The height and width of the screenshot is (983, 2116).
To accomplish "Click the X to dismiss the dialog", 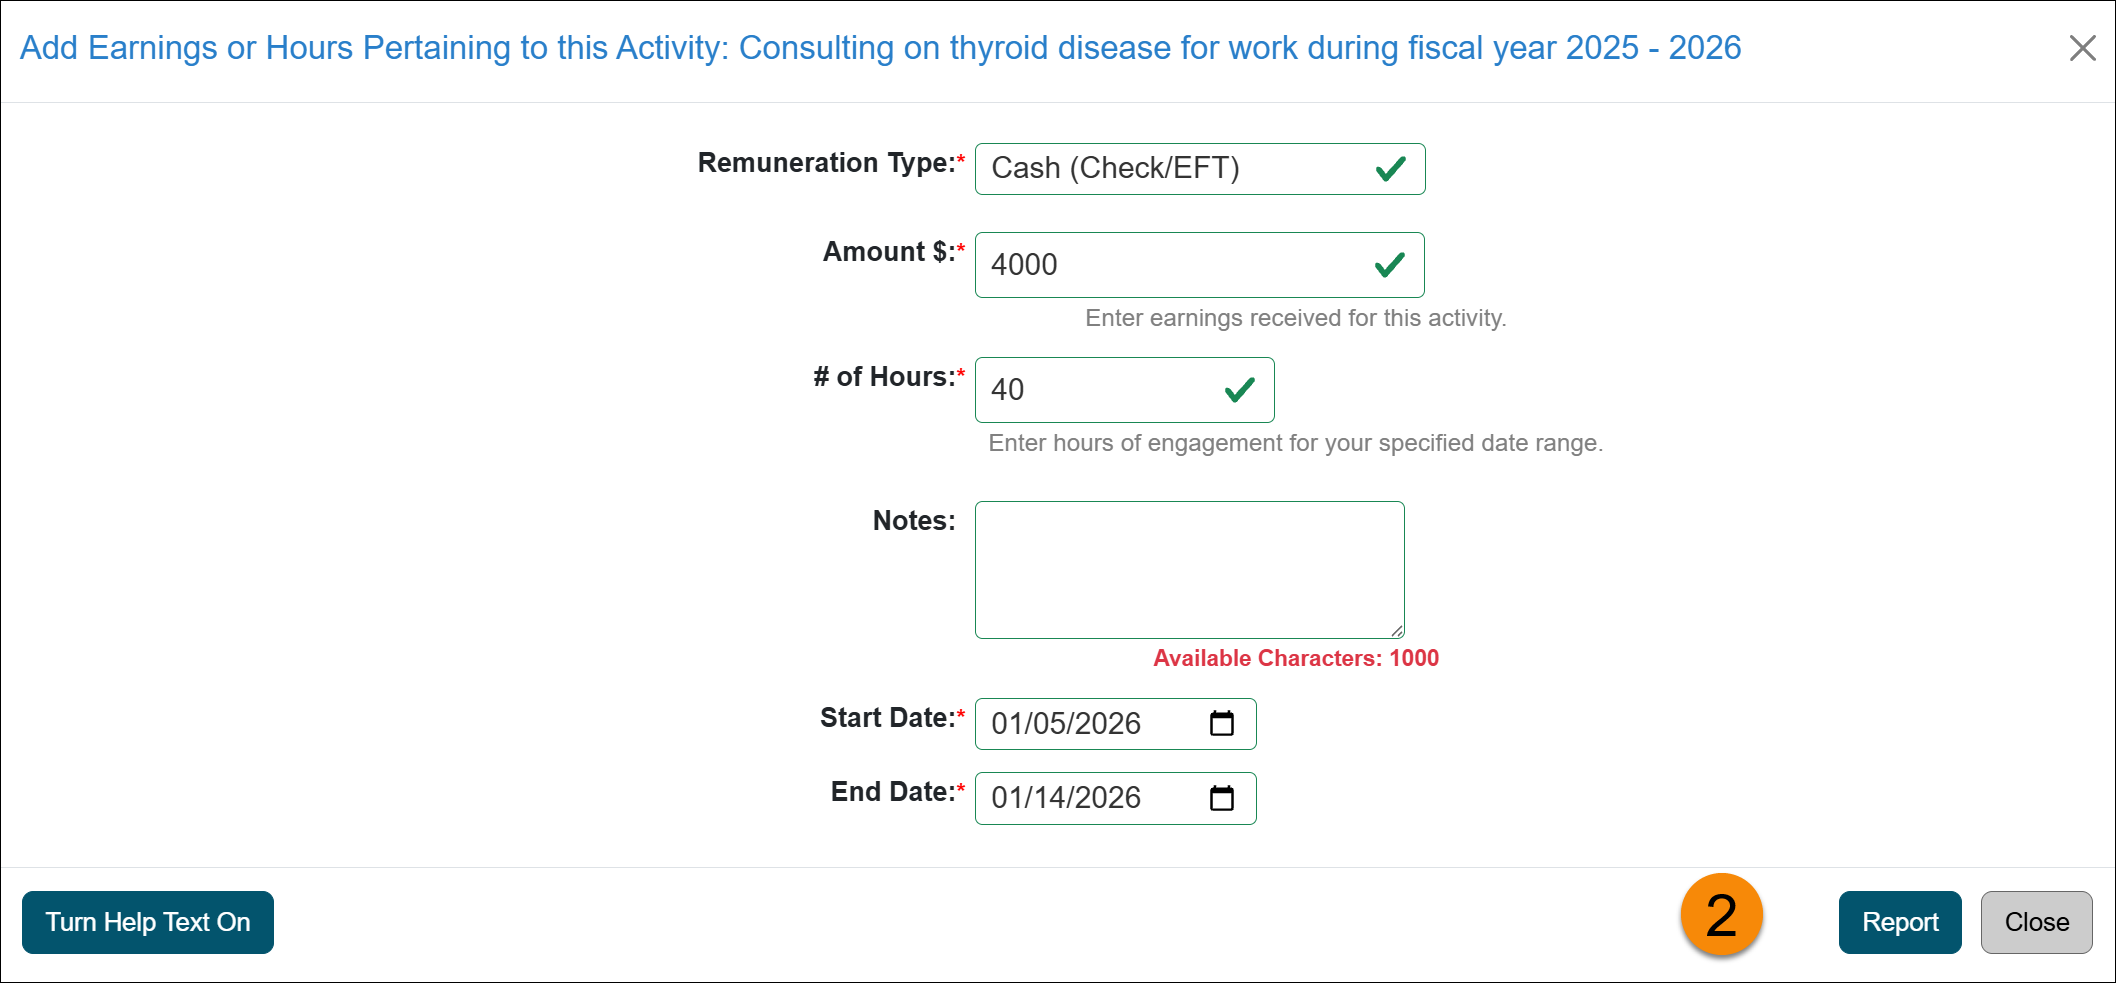I will click(x=2082, y=47).
